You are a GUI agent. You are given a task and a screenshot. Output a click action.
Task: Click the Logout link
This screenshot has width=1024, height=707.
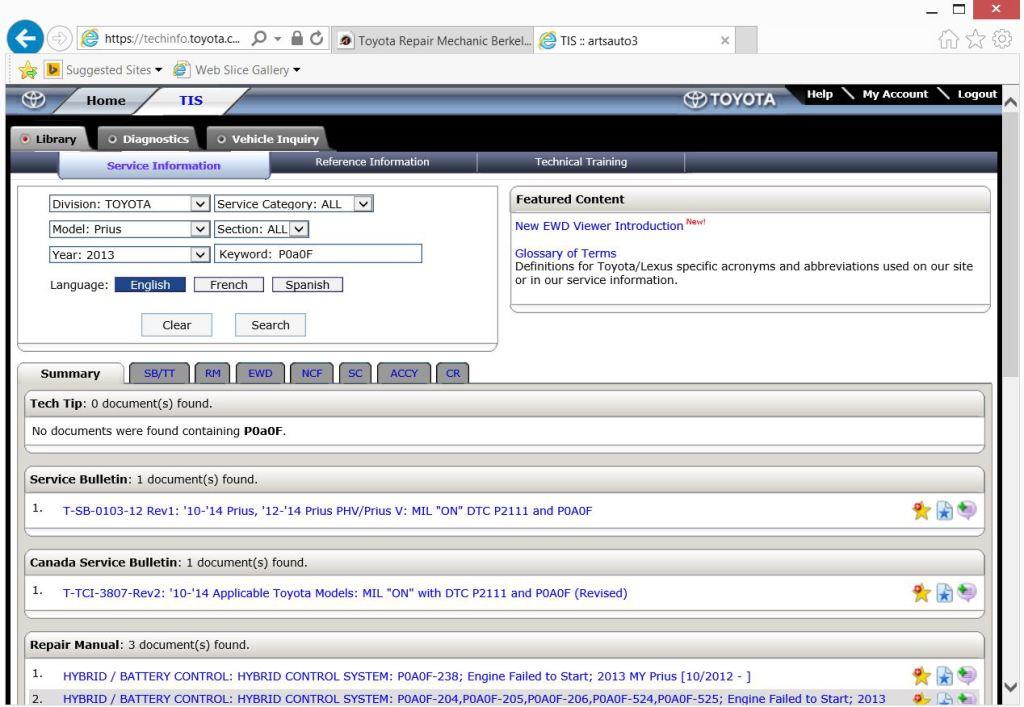[977, 94]
